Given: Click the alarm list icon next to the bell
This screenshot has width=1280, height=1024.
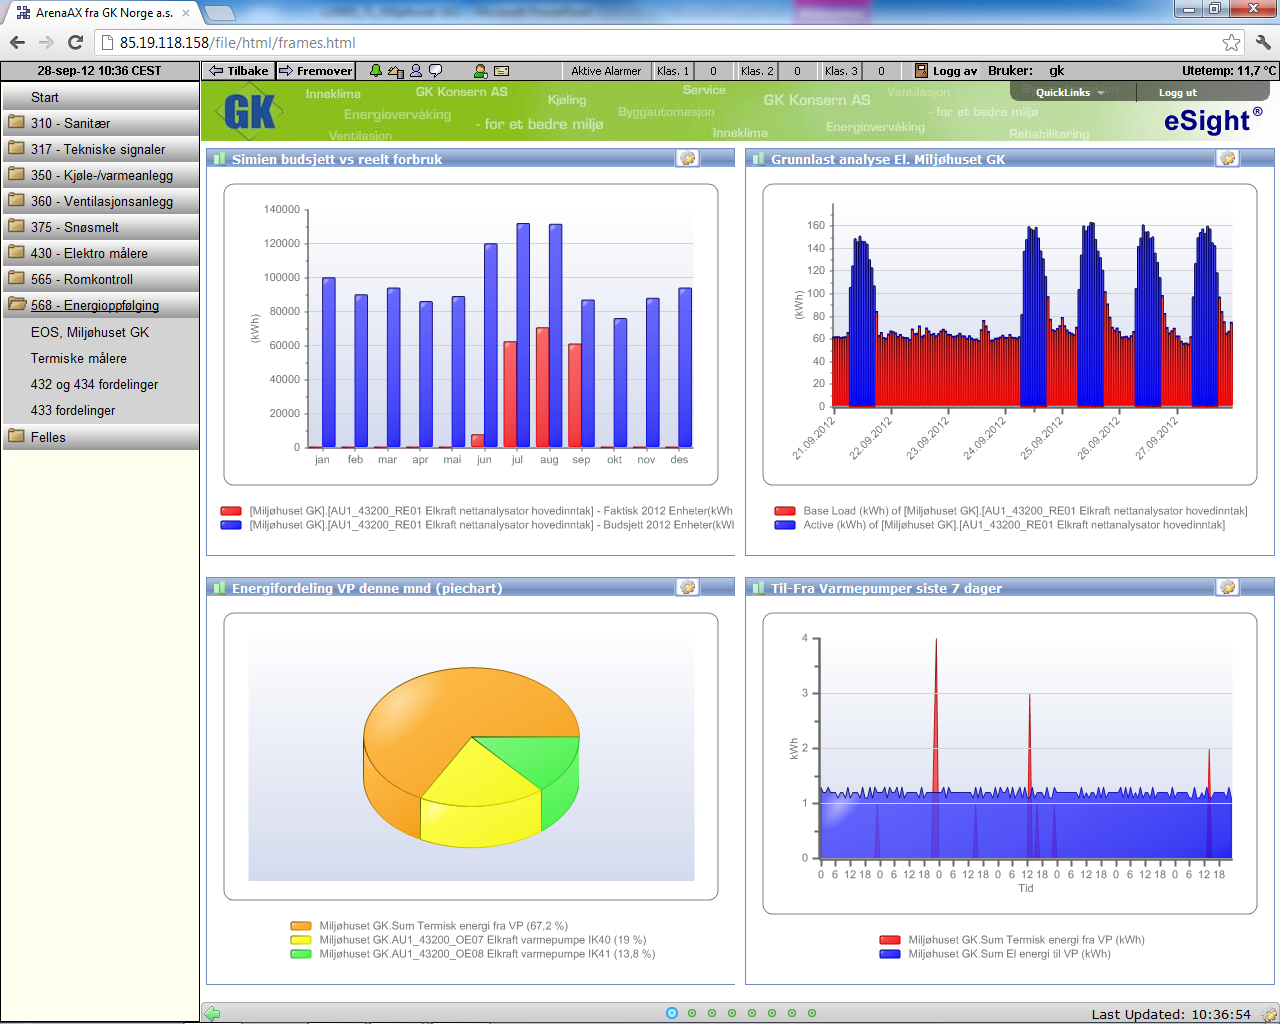Looking at the screenshot, I should (396, 71).
